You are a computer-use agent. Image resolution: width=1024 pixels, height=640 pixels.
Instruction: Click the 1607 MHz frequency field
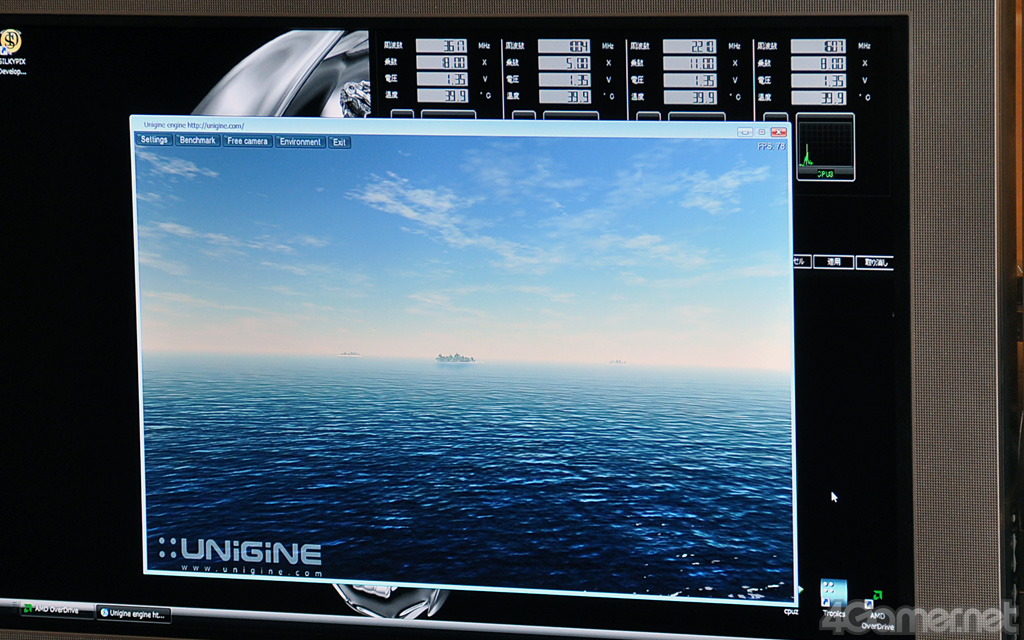click(x=818, y=46)
